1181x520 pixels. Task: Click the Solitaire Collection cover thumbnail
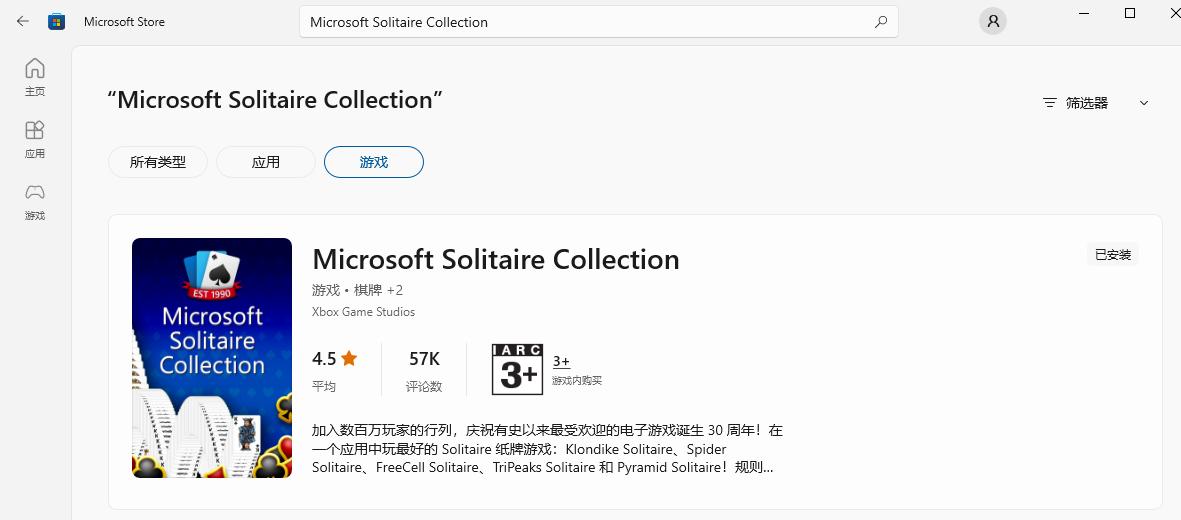coord(212,358)
